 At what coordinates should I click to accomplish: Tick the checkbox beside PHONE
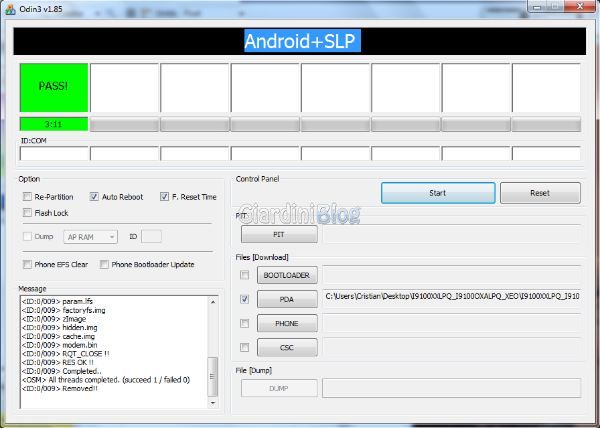pyautogui.click(x=244, y=323)
